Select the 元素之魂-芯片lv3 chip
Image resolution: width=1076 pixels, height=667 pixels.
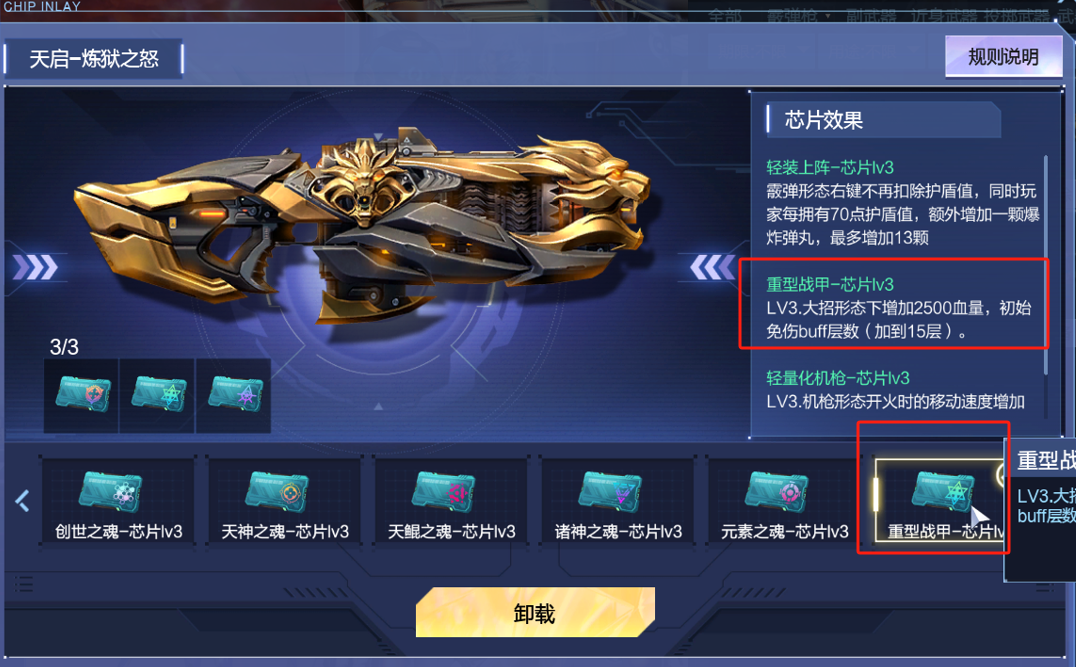(784, 501)
